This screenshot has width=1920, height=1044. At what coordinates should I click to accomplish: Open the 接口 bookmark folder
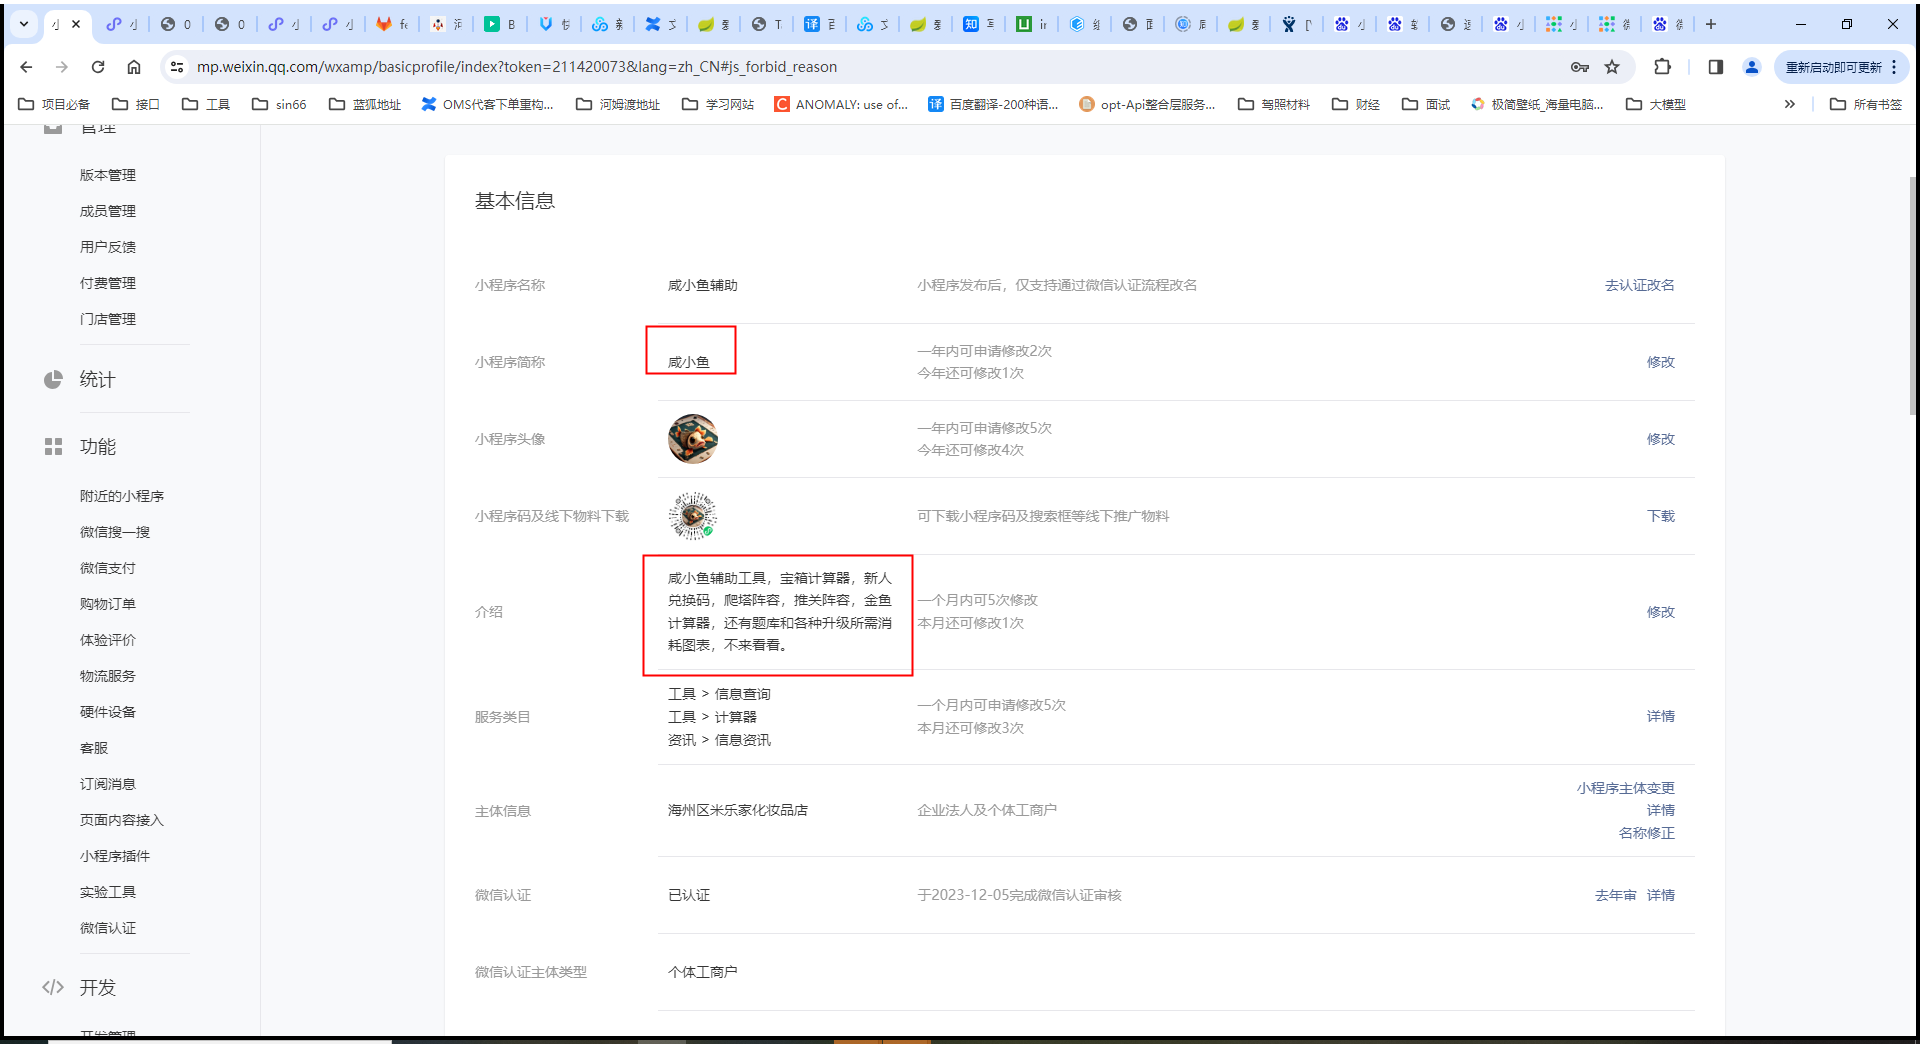pos(136,104)
